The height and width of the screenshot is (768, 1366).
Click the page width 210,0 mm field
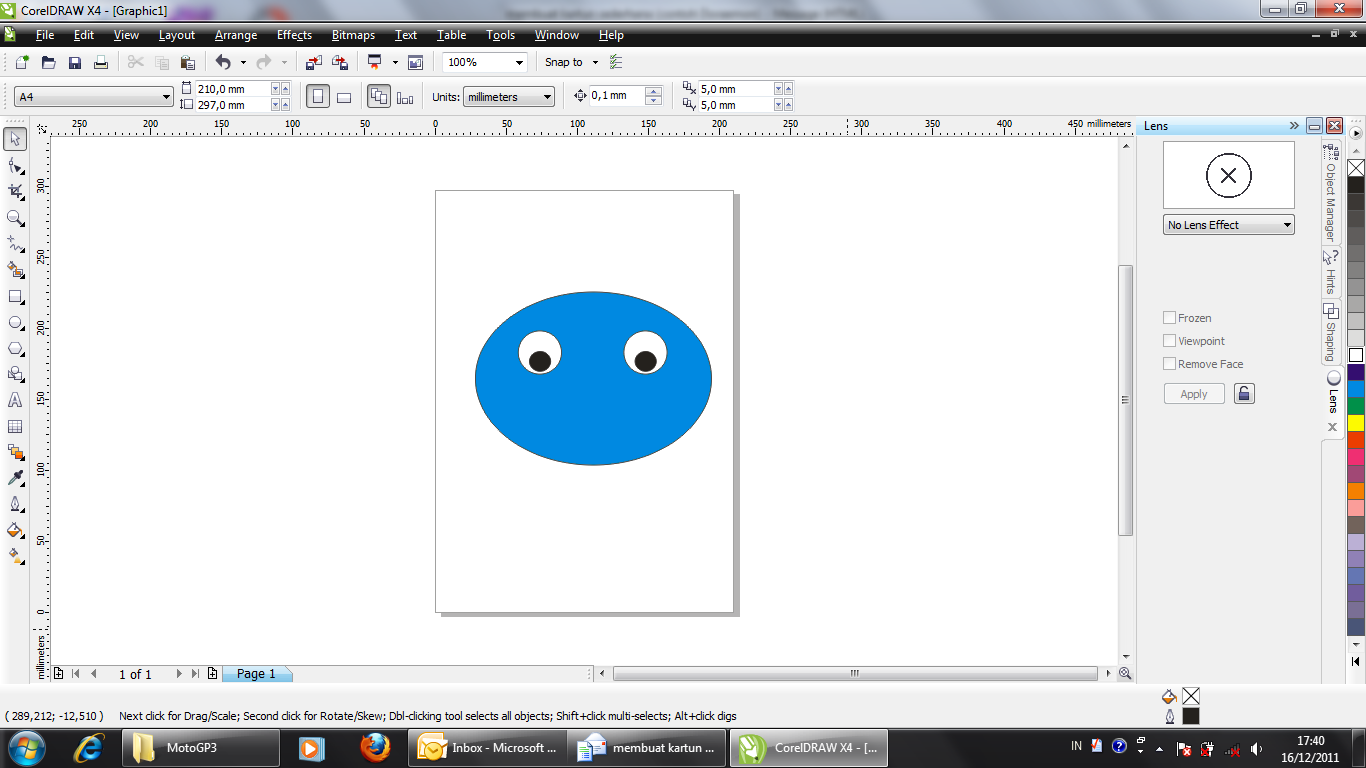233,89
